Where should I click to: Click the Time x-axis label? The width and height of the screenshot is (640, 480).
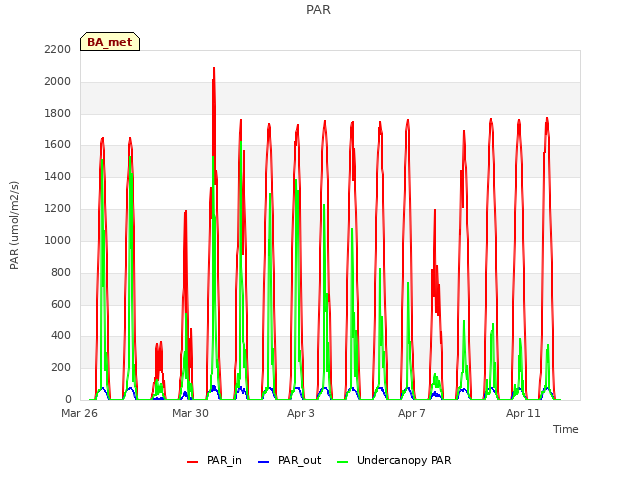tap(566, 429)
